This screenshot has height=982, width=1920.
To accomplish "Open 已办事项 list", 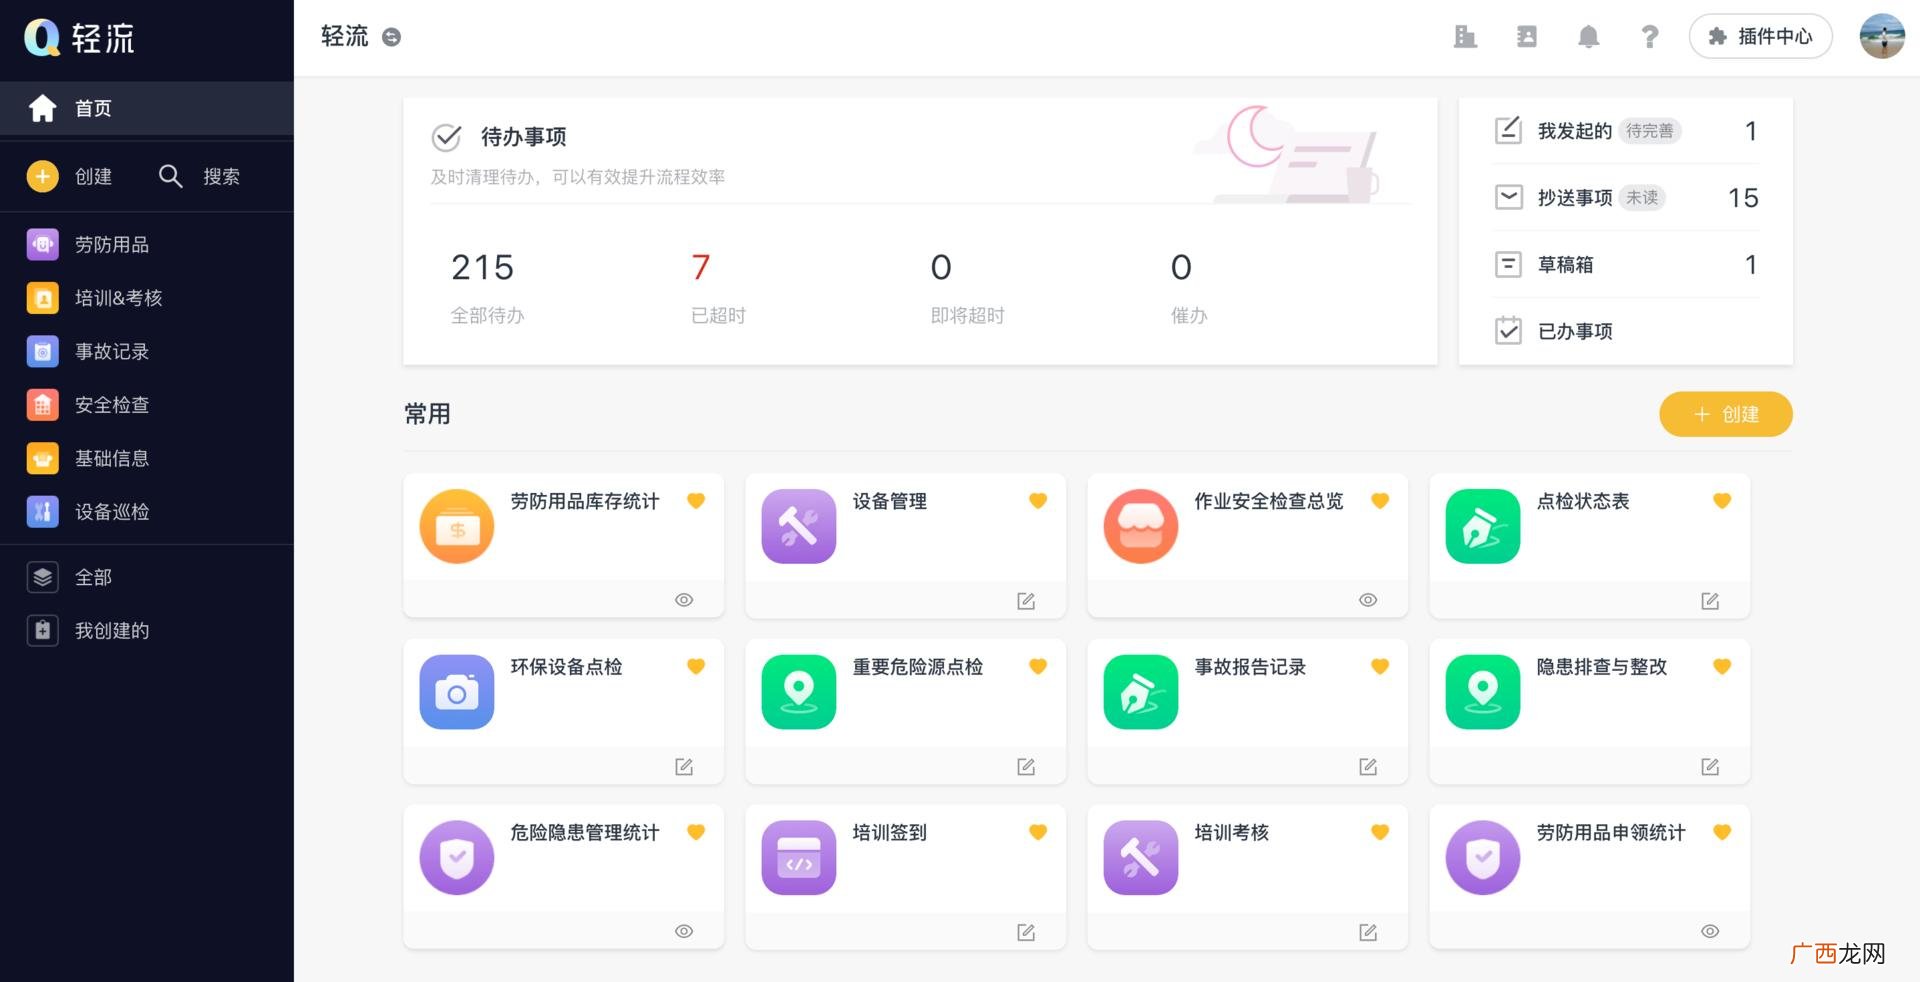I will [1626, 331].
